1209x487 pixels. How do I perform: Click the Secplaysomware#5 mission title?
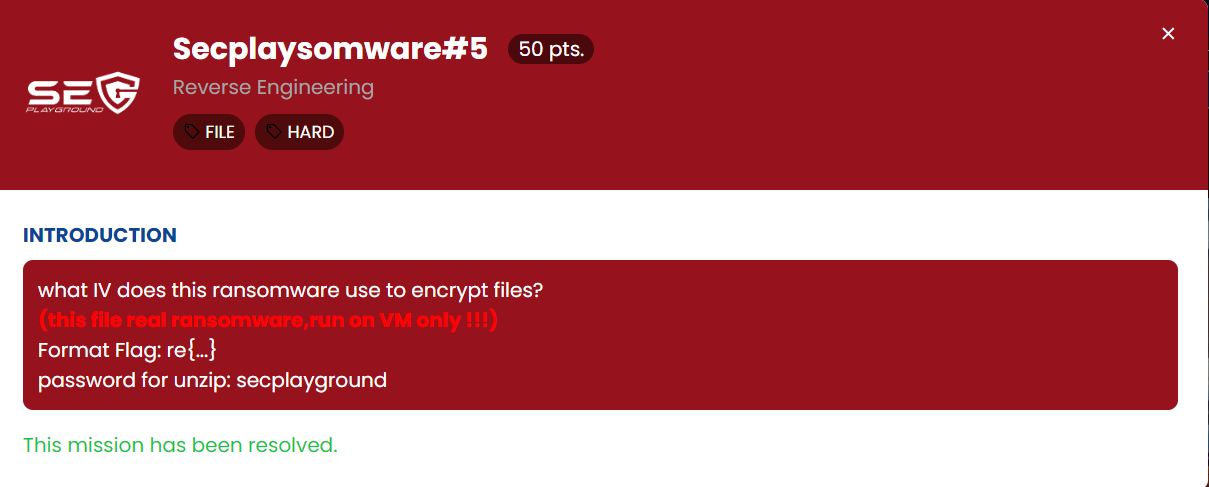tap(330, 49)
